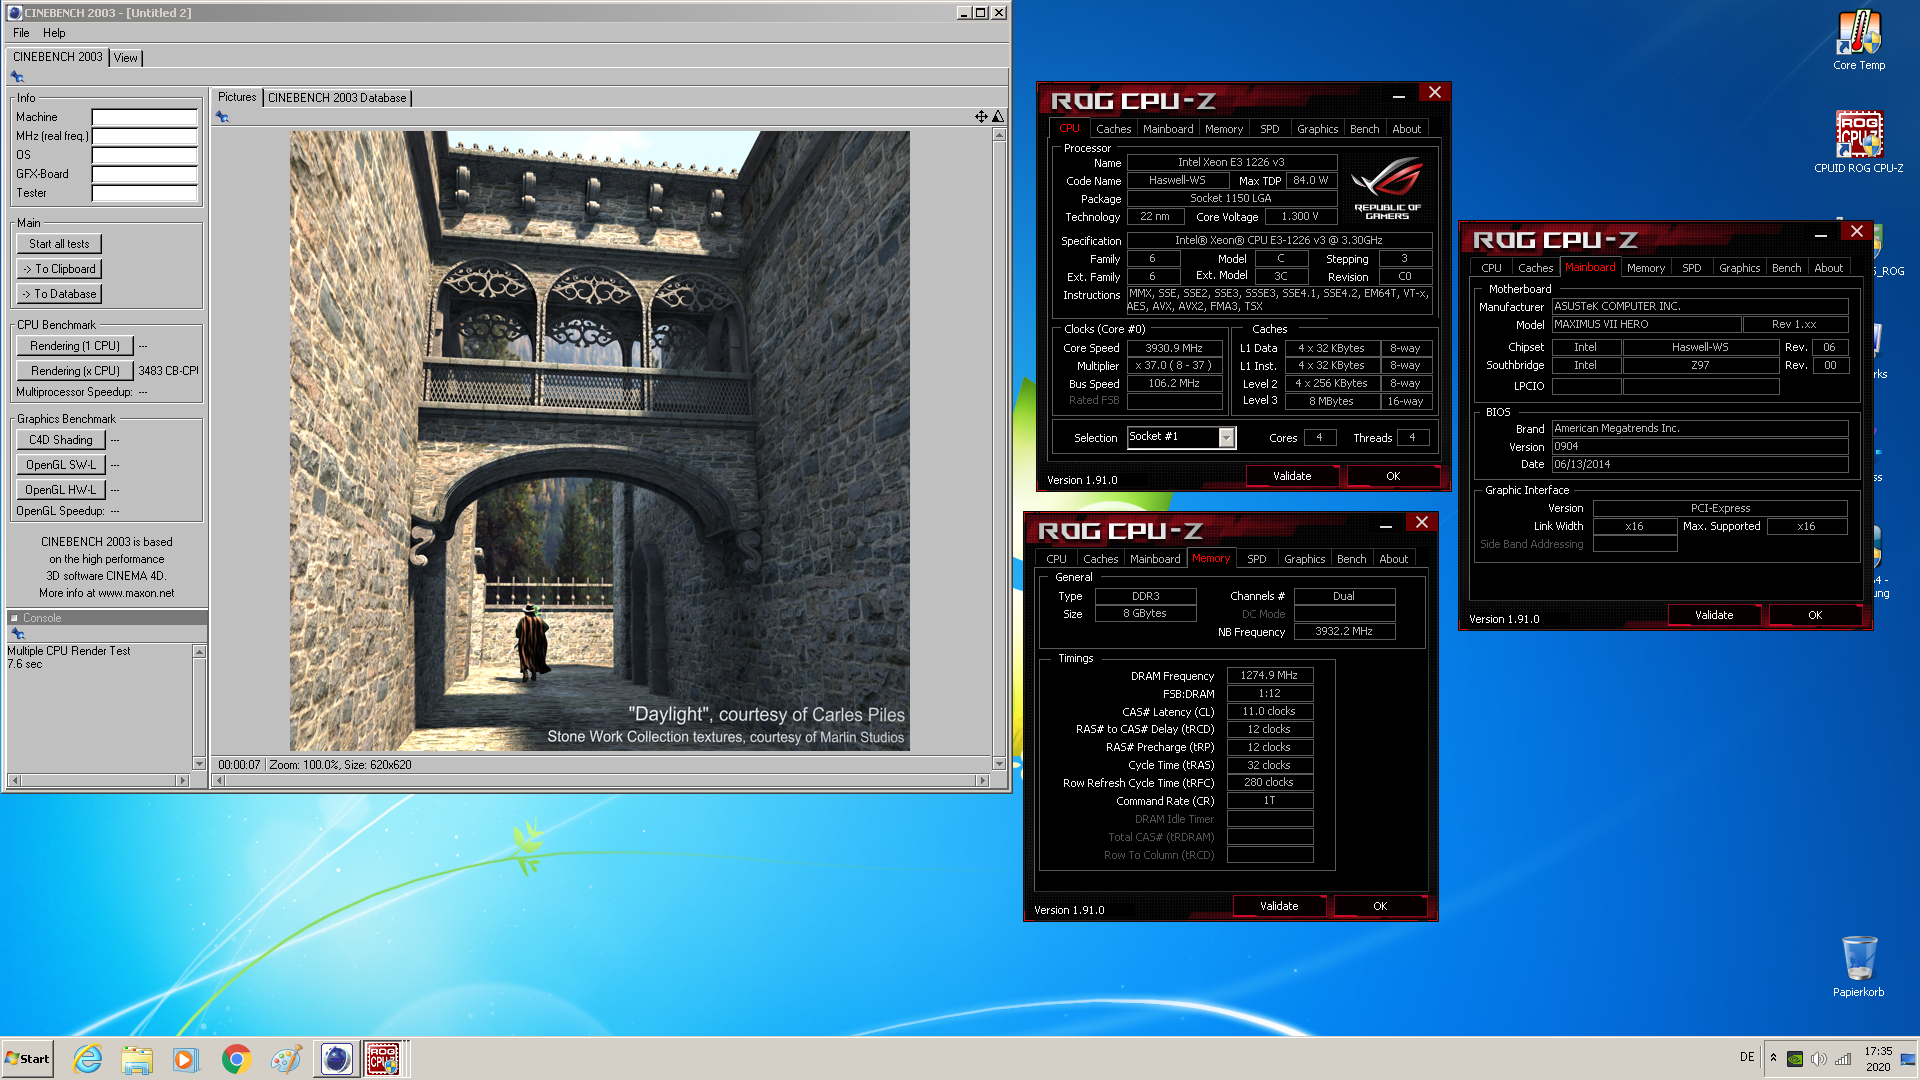The height and width of the screenshot is (1080, 1920).
Task: Open the CPUID ROG CPU-Z desktop shortcut
Action: point(1859,141)
